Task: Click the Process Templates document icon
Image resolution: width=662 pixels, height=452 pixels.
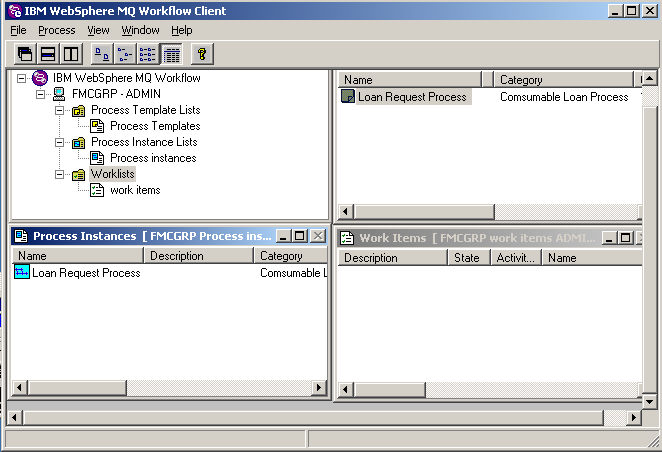Action: point(97,126)
